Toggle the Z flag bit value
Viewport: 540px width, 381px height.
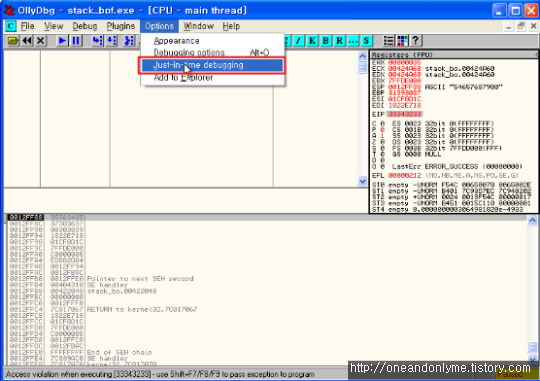click(382, 142)
